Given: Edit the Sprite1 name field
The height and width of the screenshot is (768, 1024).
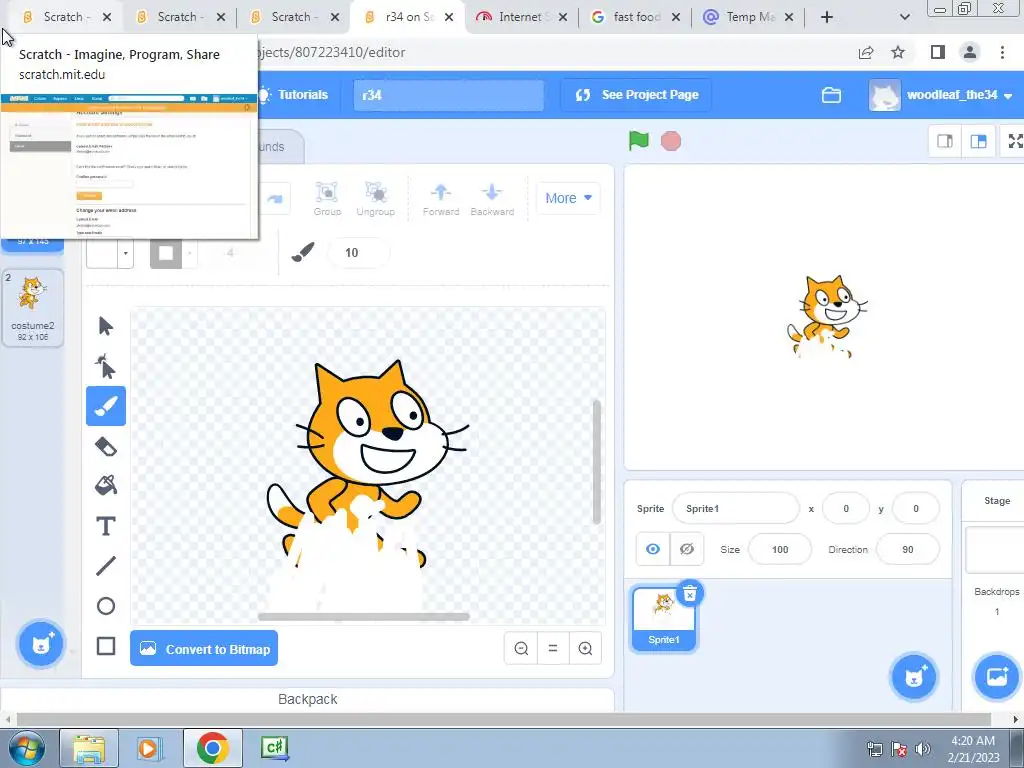Looking at the screenshot, I should [735, 508].
